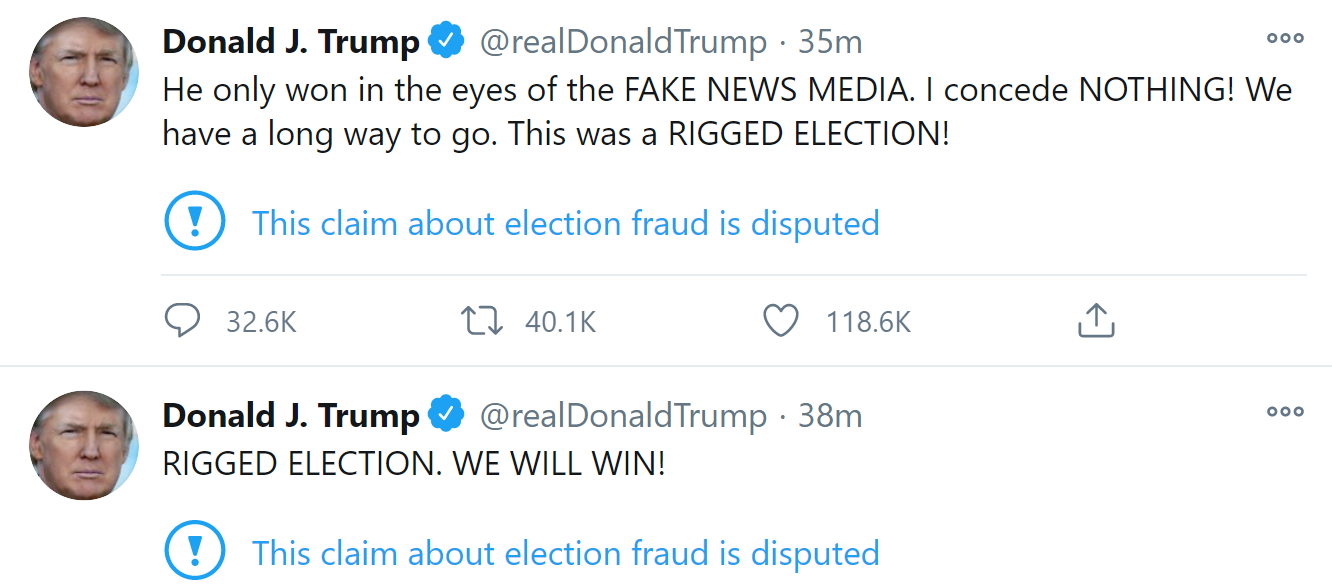This screenshot has height=587, width=1332.
Task: Retweet the 'I concede NOTHING' tweet
Action: 482,321
